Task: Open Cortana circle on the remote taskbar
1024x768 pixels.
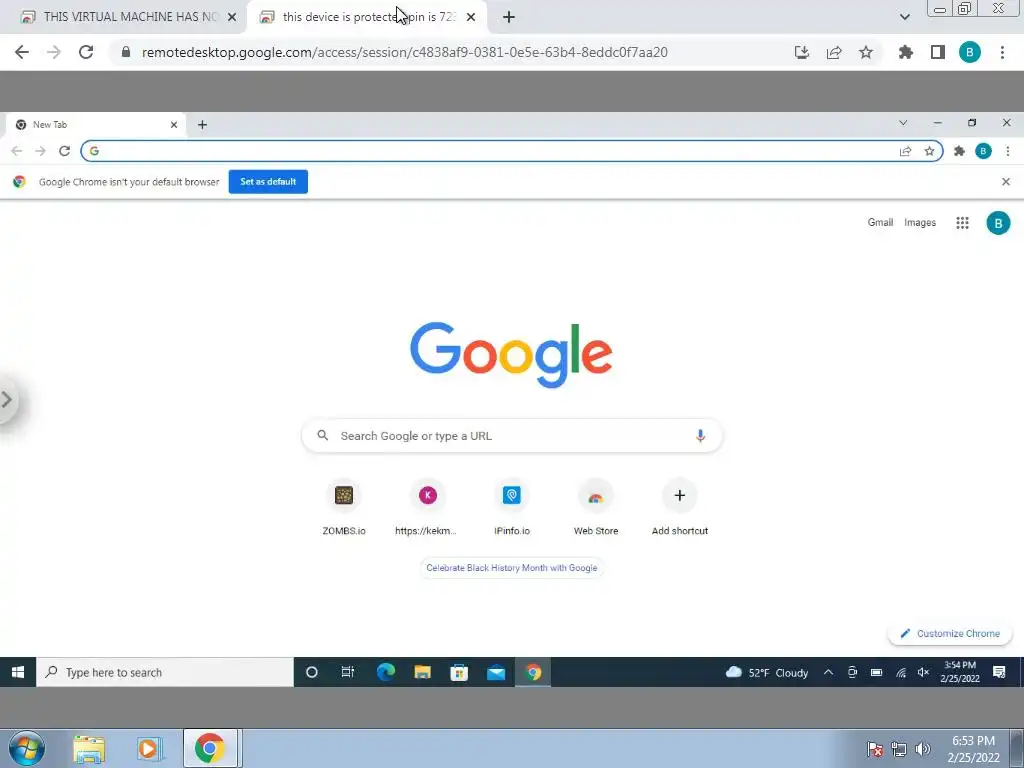Action: 312,672
